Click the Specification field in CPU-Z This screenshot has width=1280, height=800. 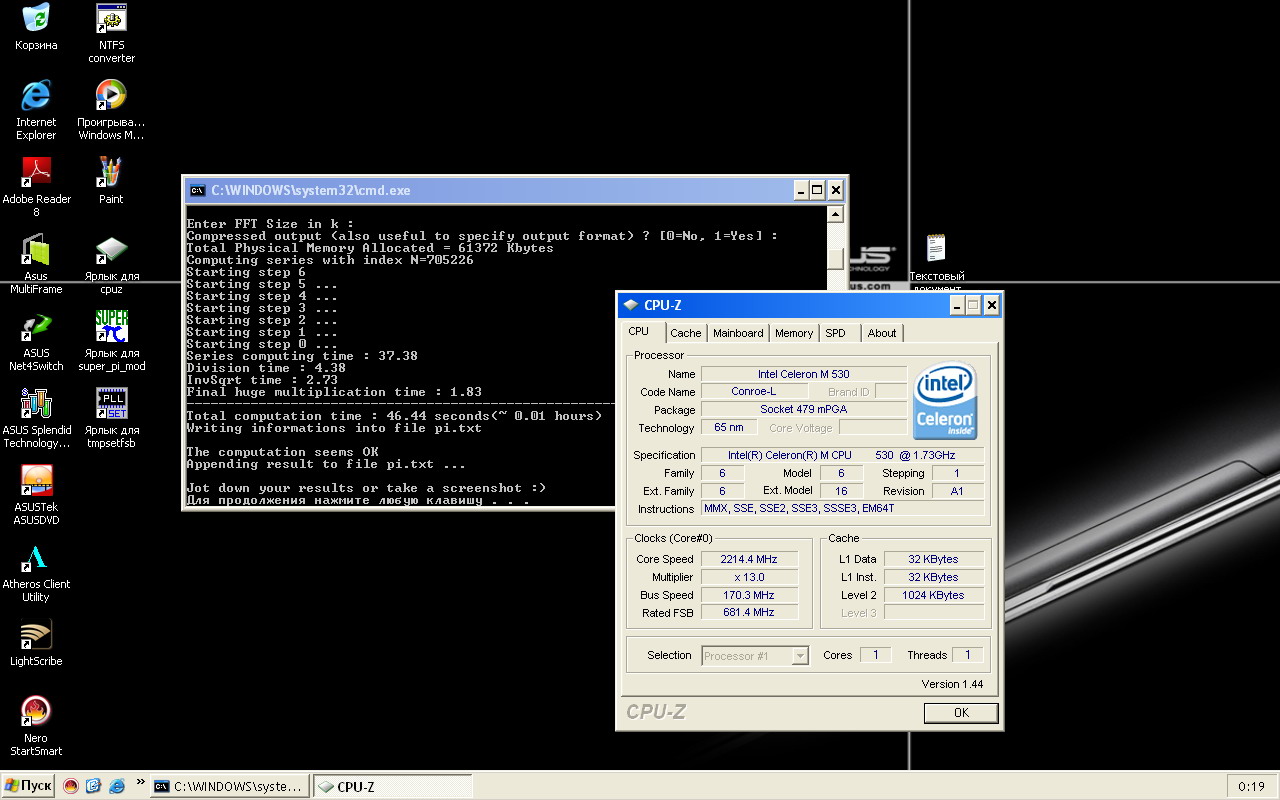(843, 455)
